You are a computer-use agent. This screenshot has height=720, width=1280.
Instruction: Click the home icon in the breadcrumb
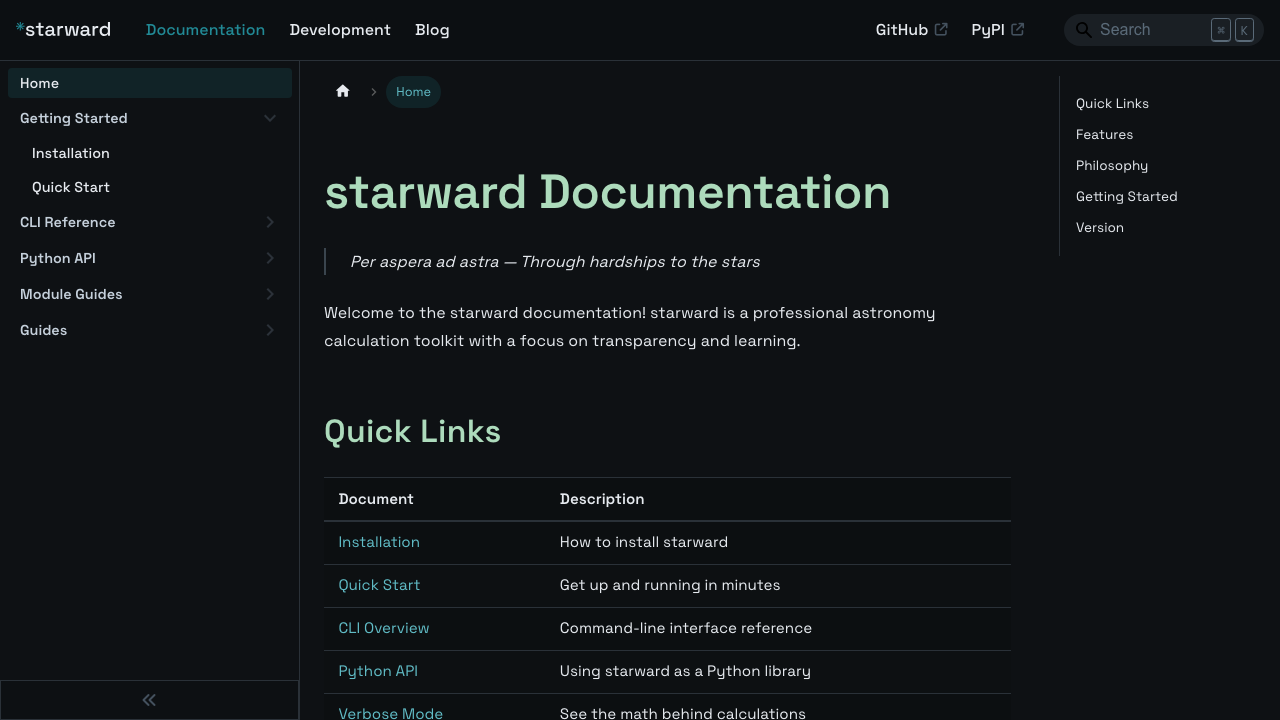[343, 91]
